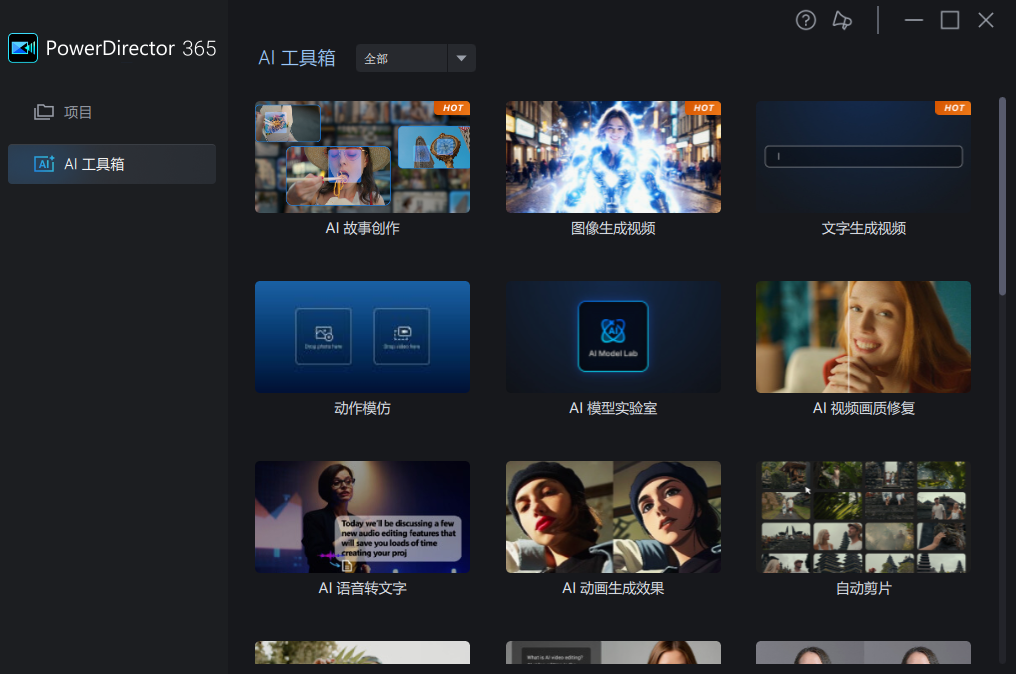Open the 文字生成视频 label link

coord(863,228)
